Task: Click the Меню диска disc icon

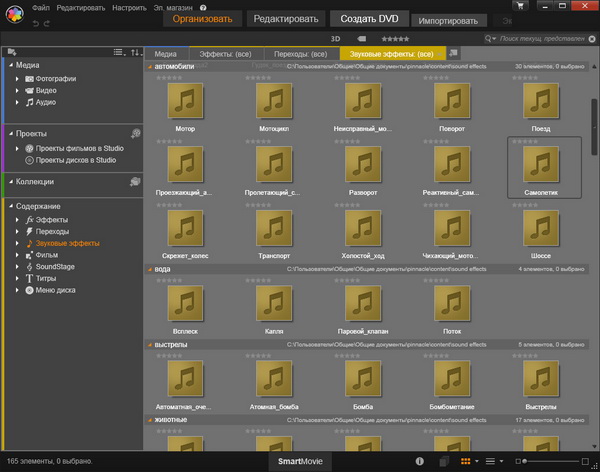Action: coord(30,289)
